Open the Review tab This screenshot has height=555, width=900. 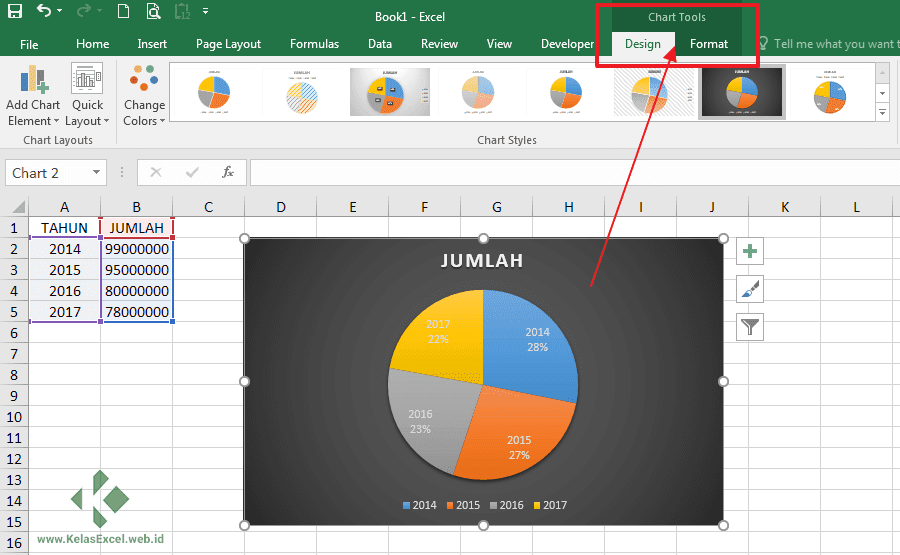(439, 44)
